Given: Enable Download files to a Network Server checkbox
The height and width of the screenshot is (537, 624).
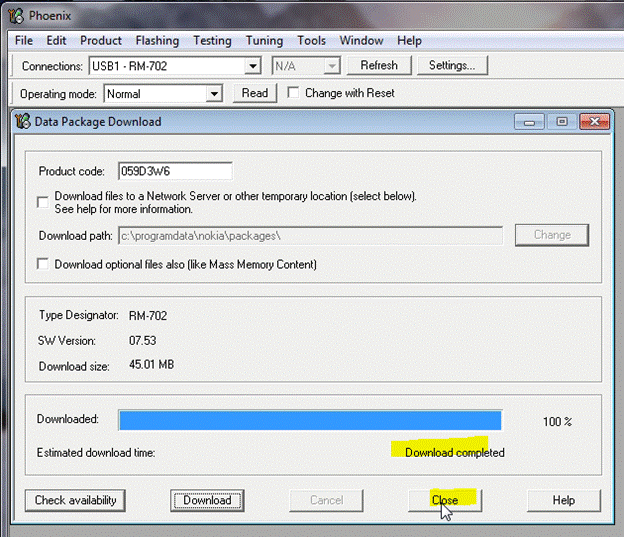Looking at the screenshot, I should point(43,202).
